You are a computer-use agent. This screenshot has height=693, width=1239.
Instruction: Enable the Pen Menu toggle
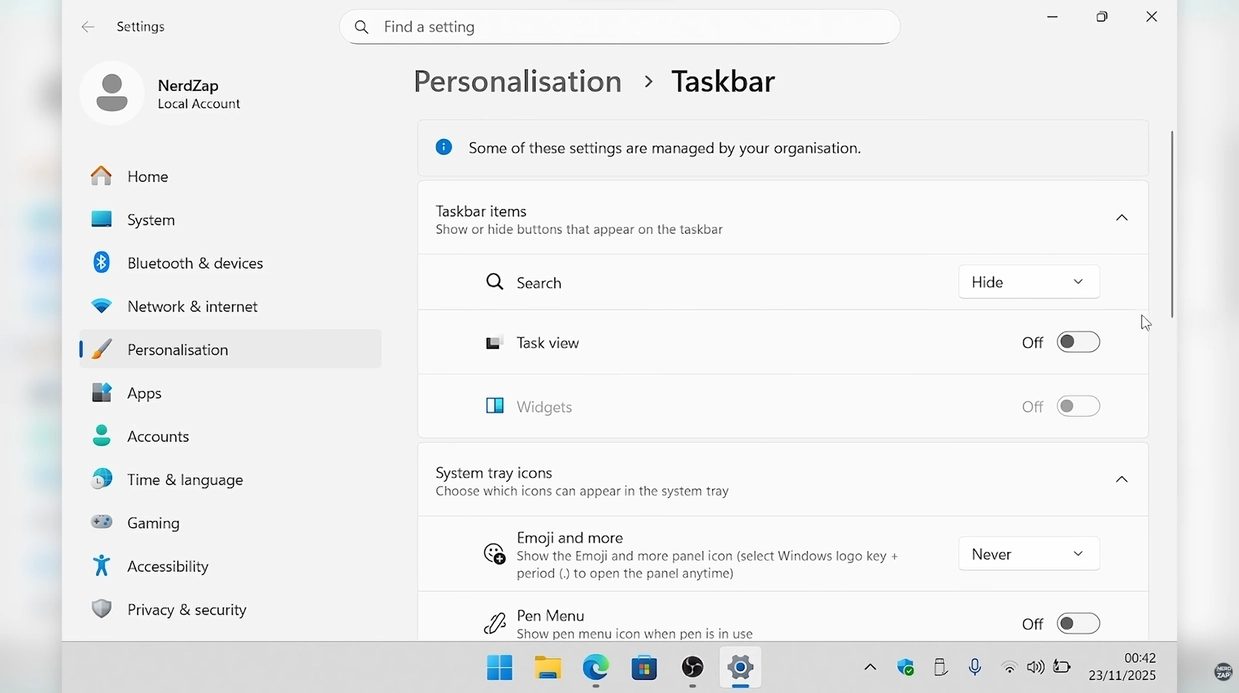[x=1078, y=624]
